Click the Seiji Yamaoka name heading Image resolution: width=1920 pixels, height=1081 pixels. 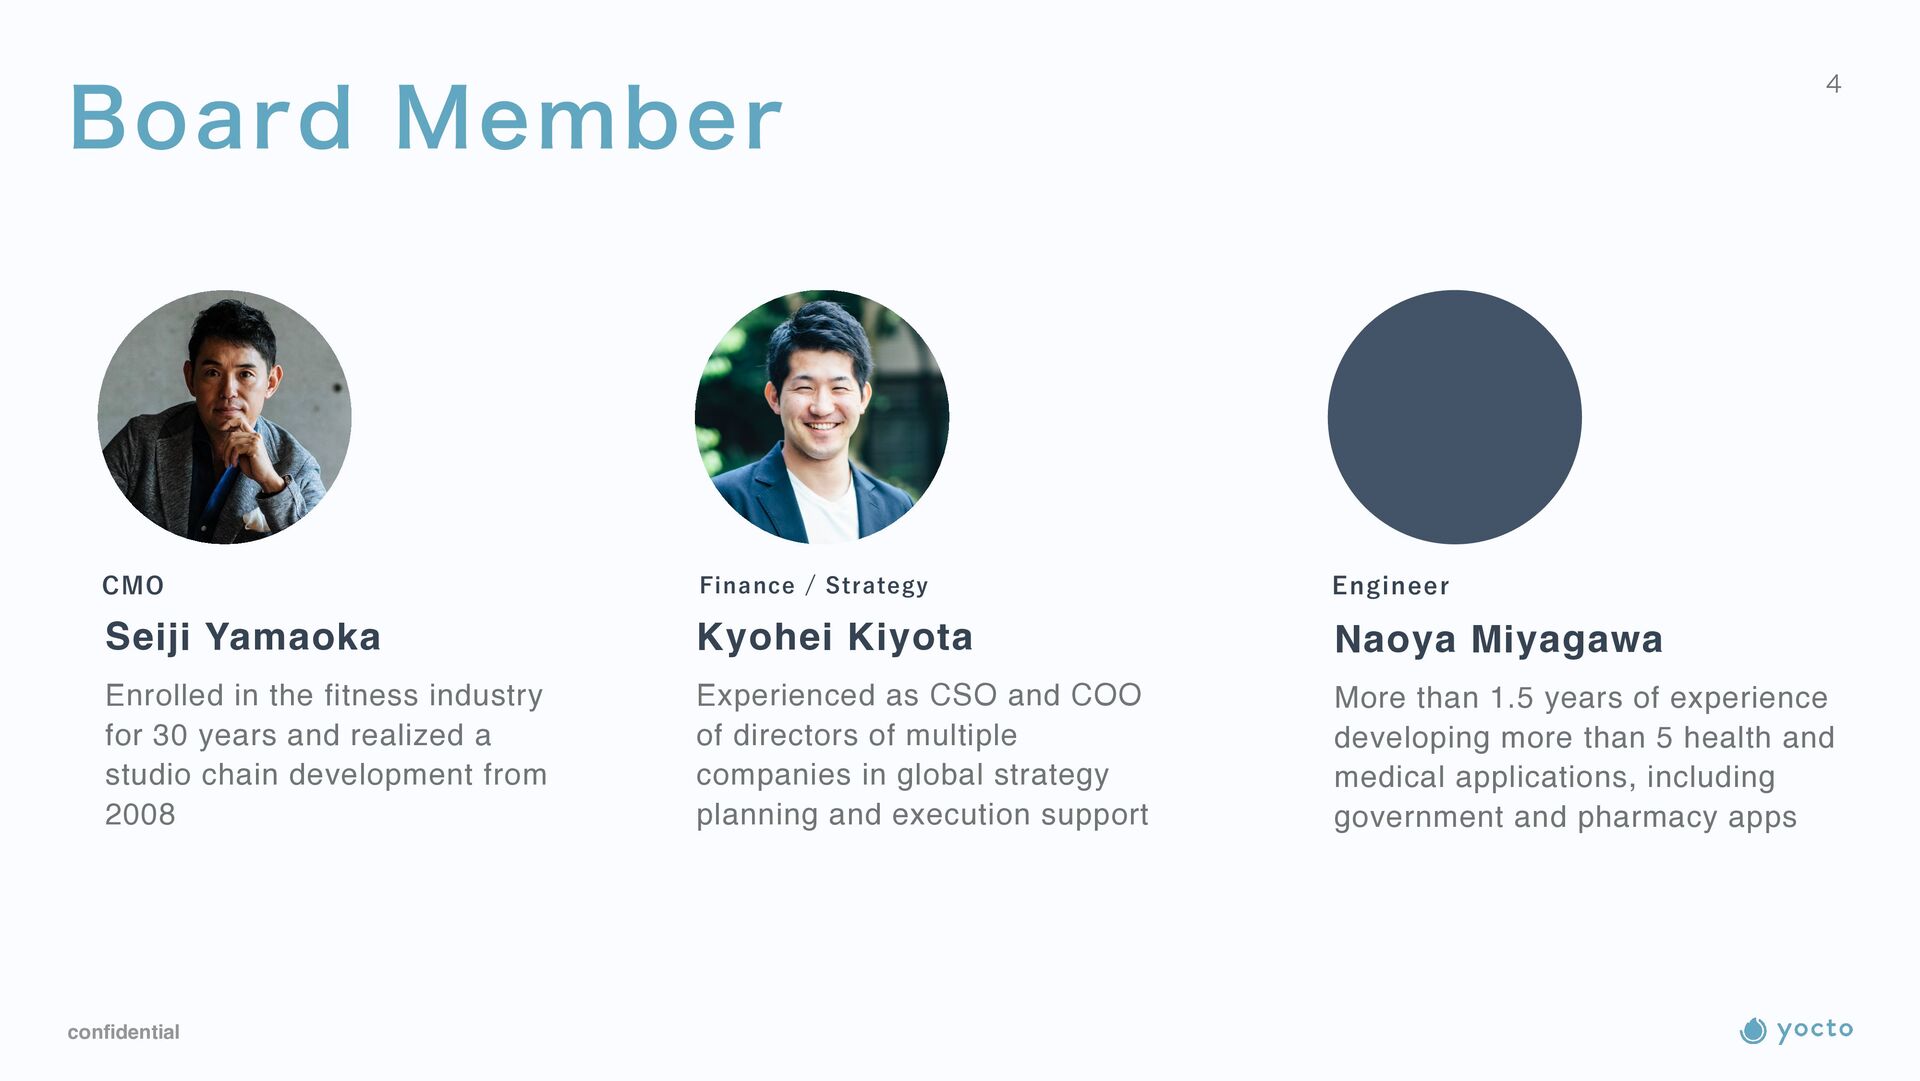coord(243,638)
